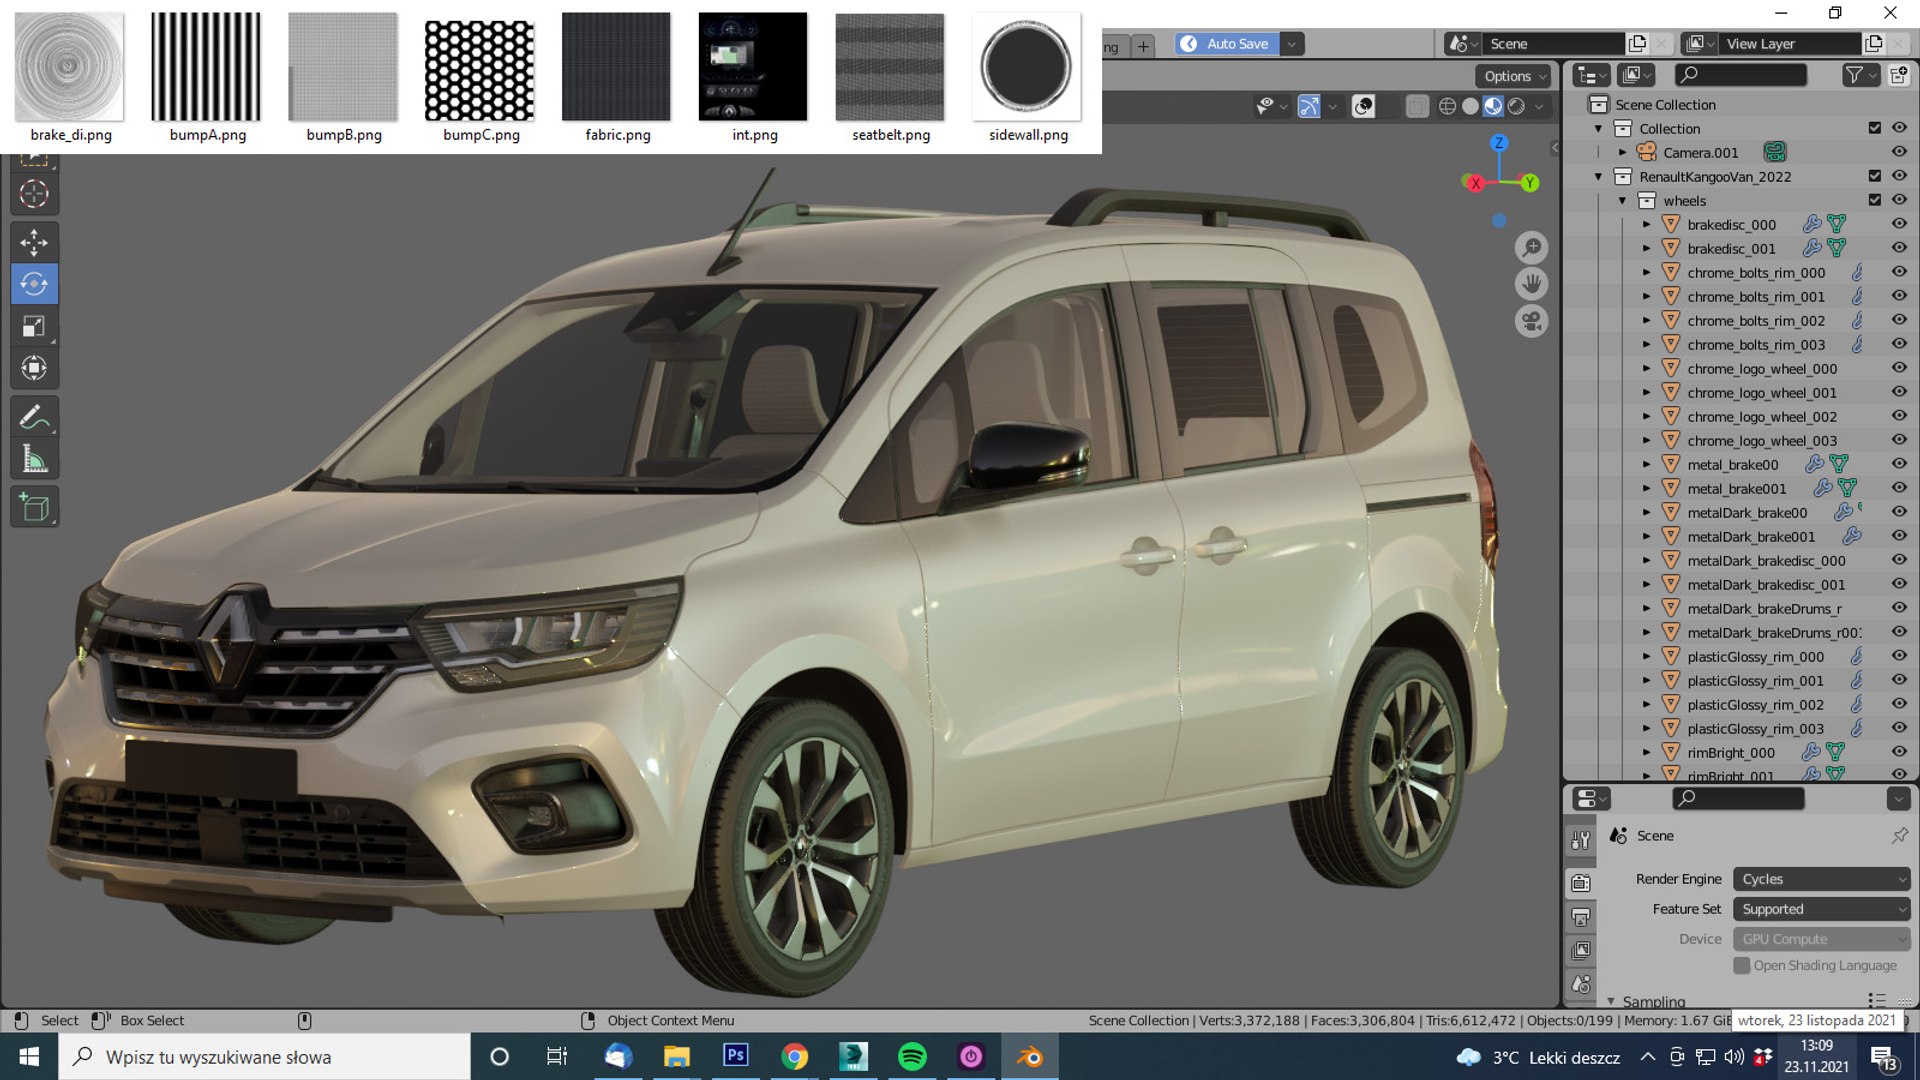Screen dimensions: 1920x1080
Task: Click the properties search field
Action: pos(1738,798)
